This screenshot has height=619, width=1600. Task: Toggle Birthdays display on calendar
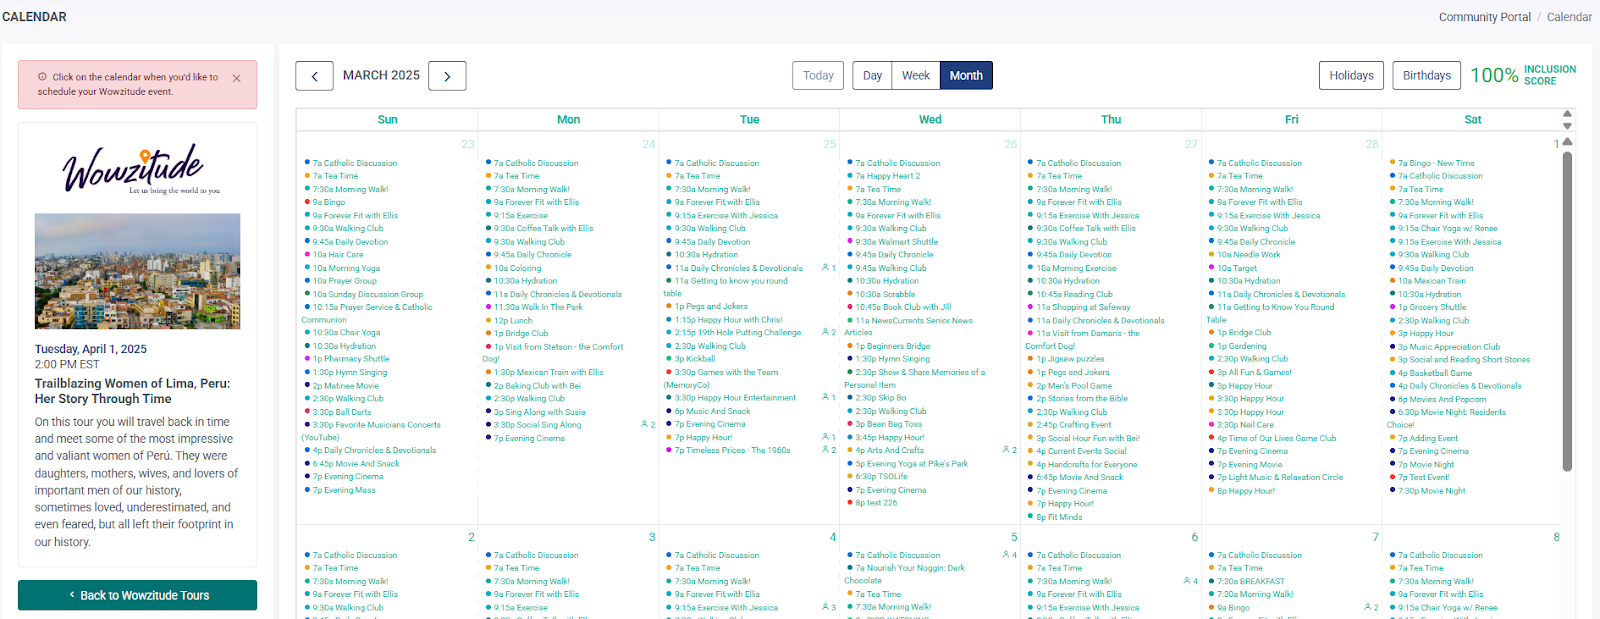click(1426, 76)
